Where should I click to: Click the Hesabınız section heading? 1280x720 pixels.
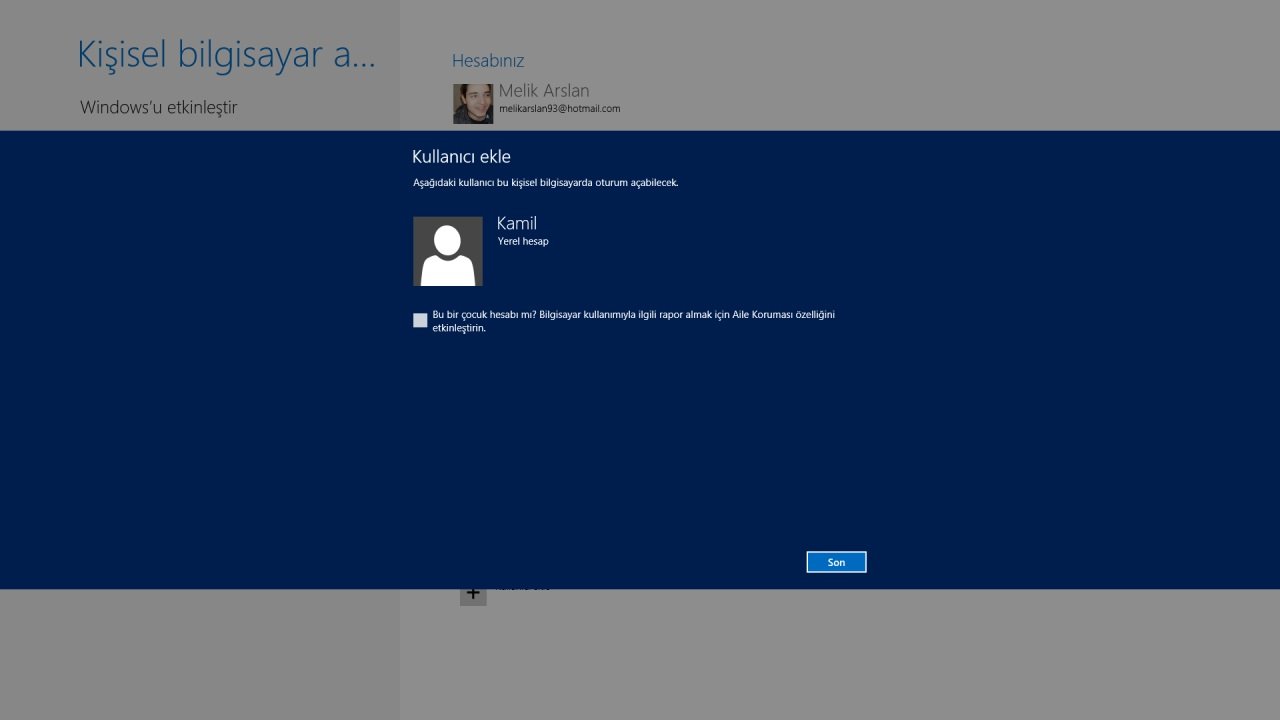click(488, 61)
